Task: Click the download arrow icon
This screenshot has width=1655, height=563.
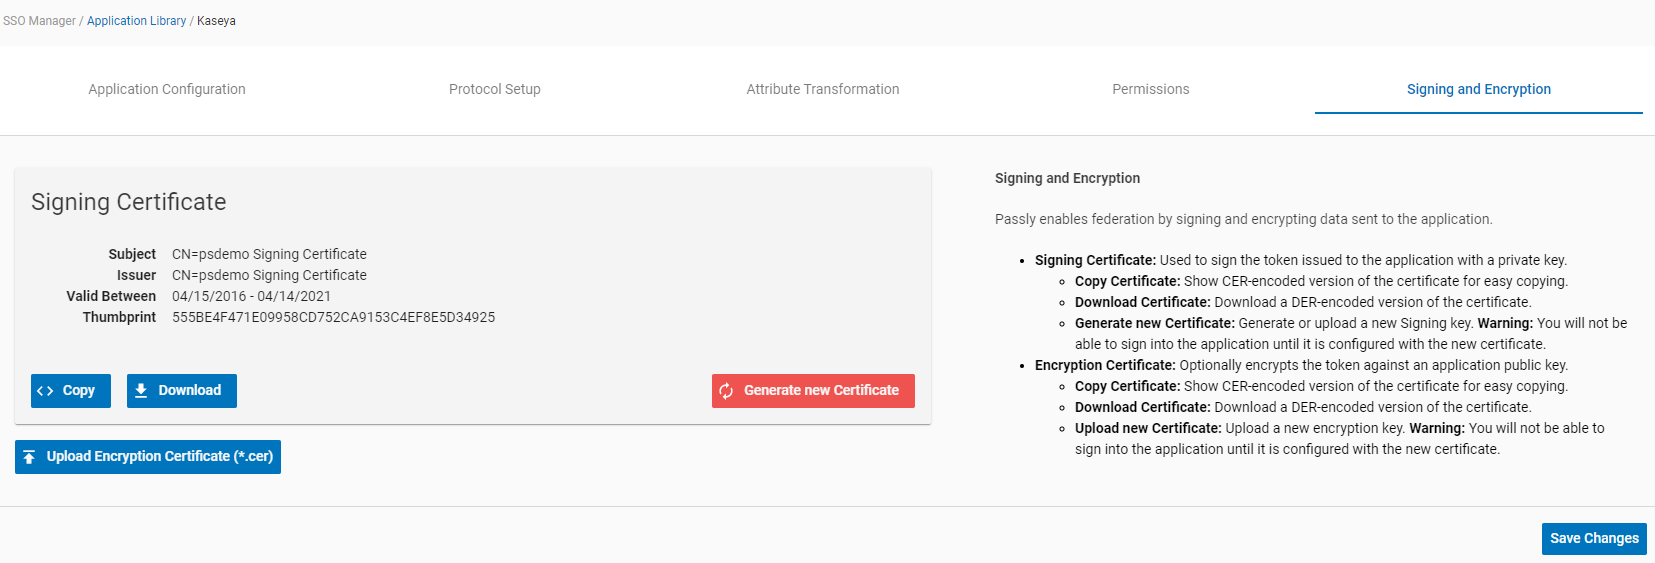Action: click(x=141, y=390)
